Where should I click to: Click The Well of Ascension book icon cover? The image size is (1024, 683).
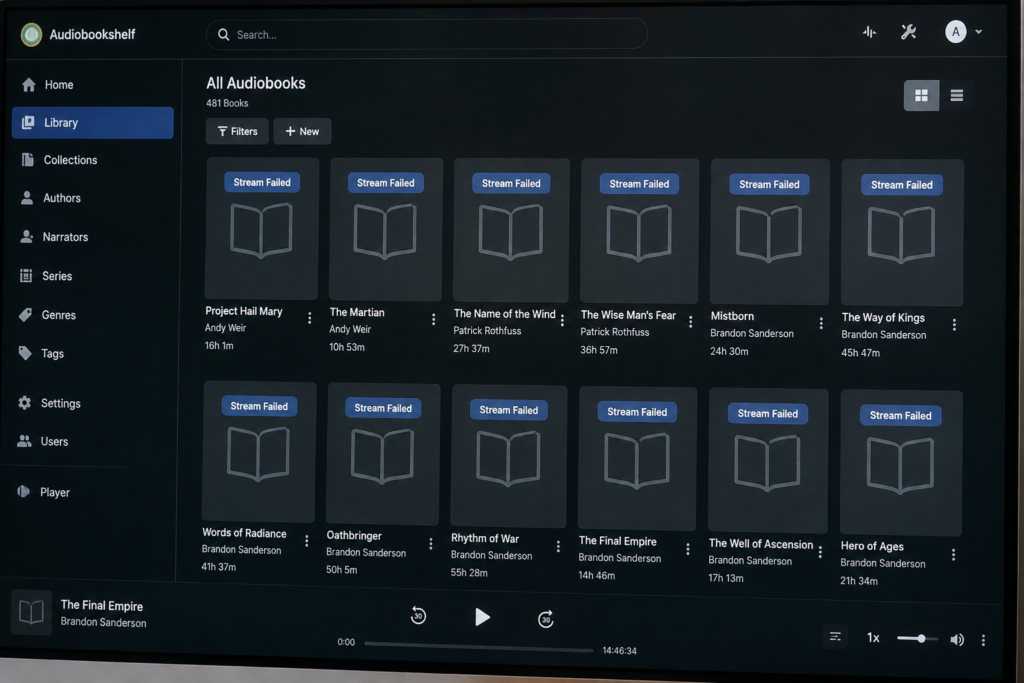pos(767,463)
